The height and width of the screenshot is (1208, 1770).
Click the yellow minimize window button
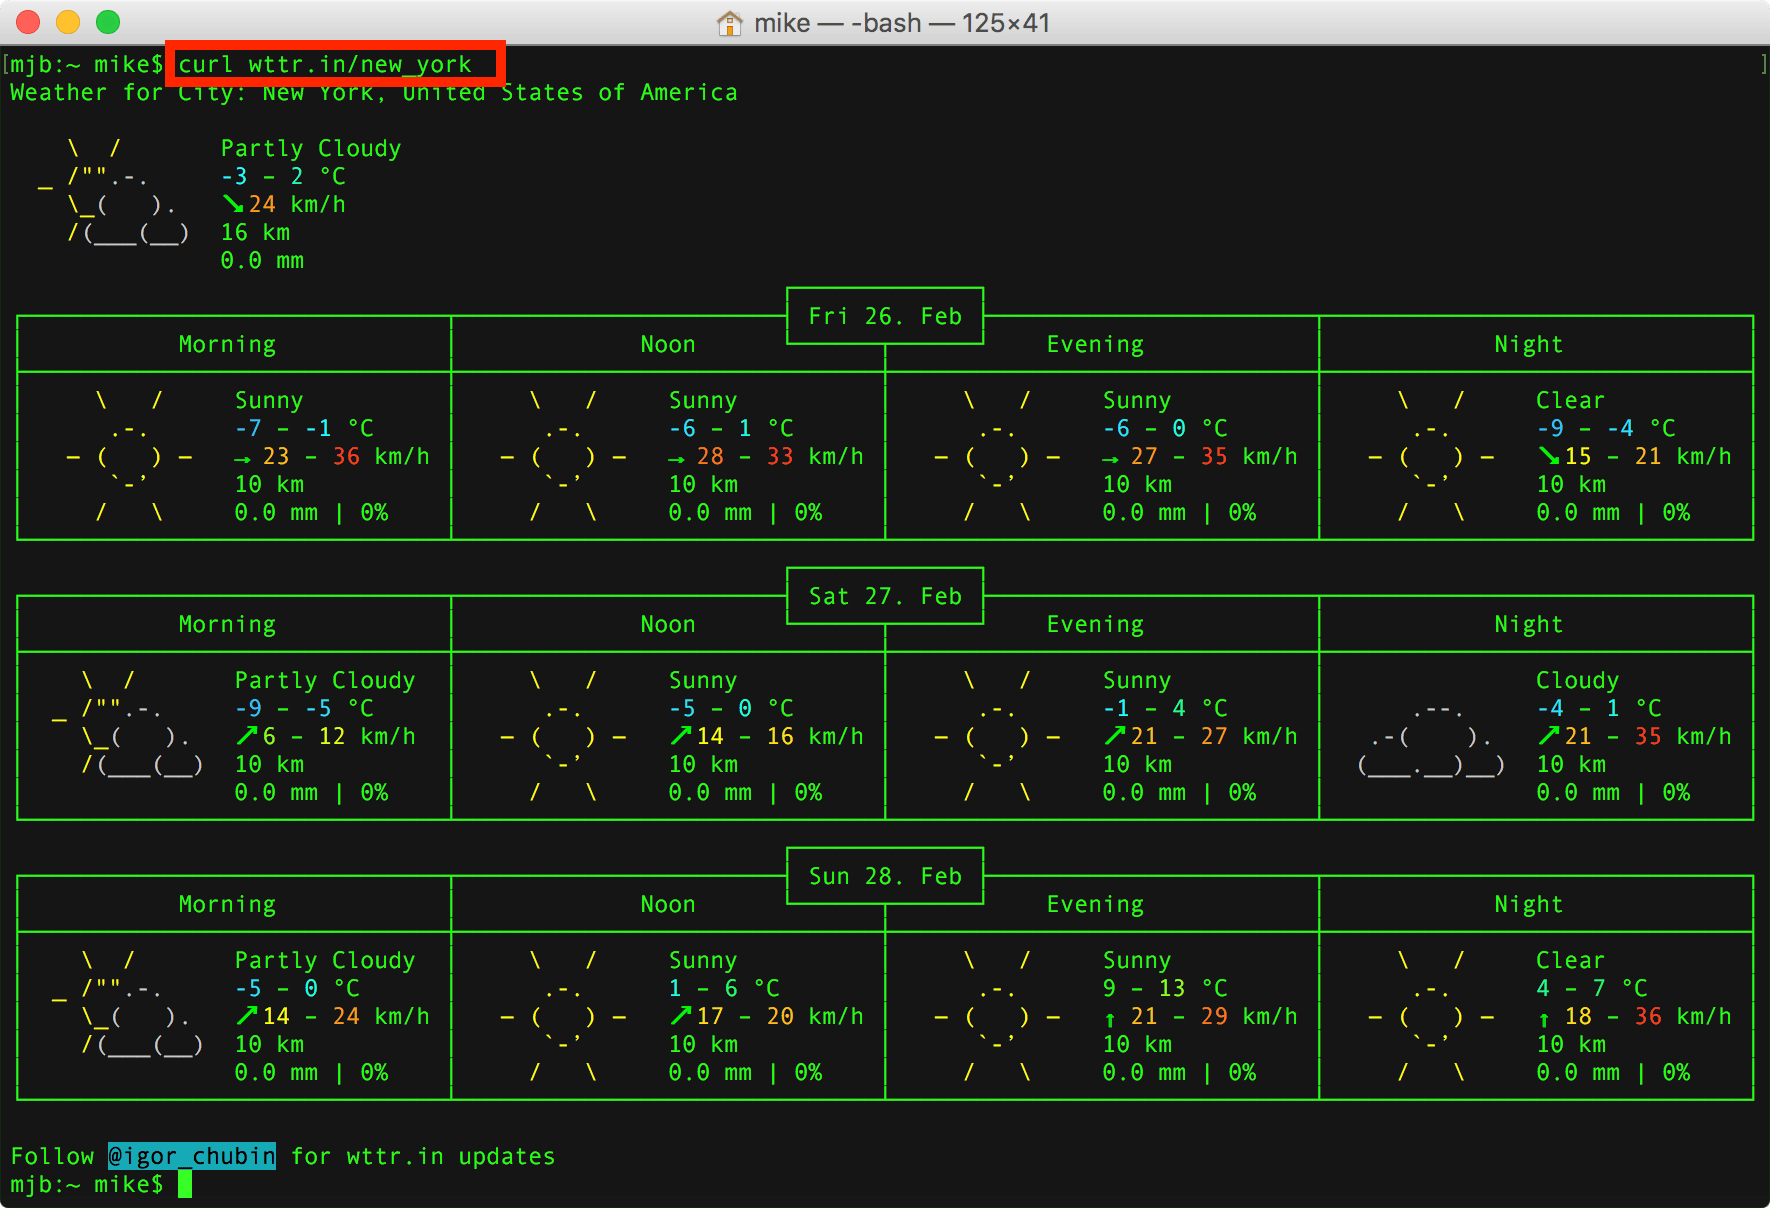coord(68,22)
